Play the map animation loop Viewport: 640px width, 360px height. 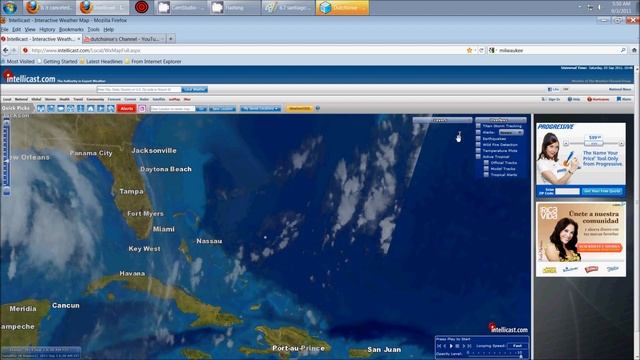pyautogui.click(x=451, y=346)
